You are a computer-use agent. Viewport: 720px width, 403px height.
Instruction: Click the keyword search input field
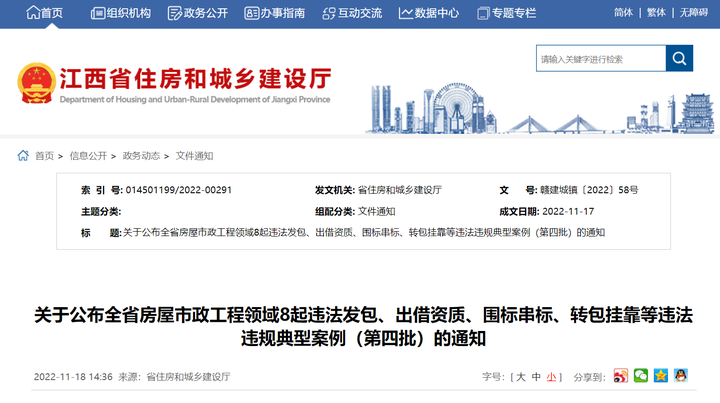pyautogui.click(x=601, y=58)
